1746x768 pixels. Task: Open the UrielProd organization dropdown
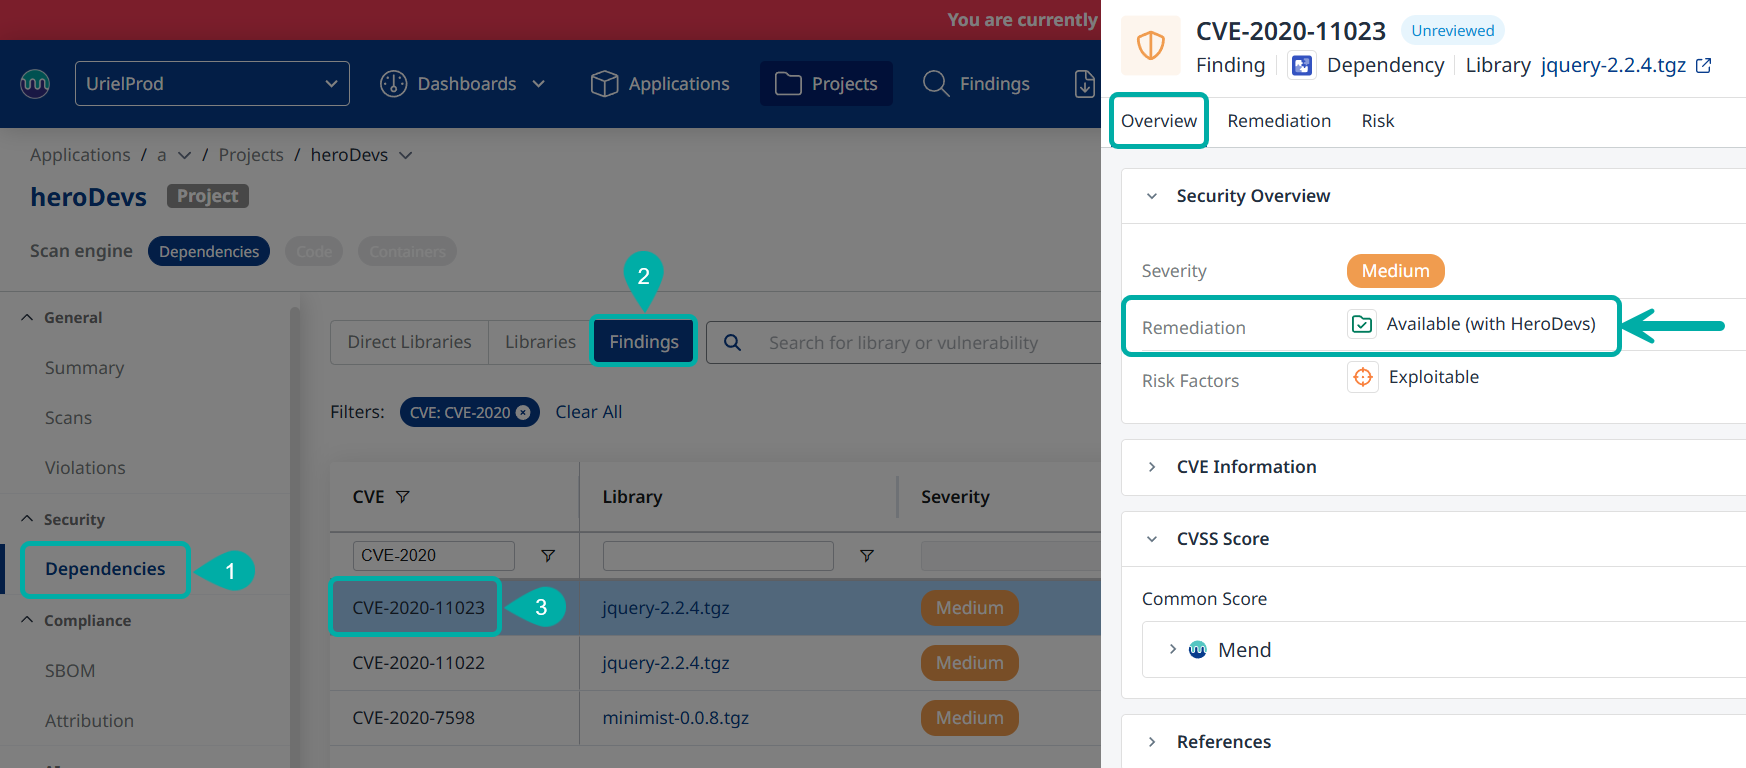(x=212, y=84)
